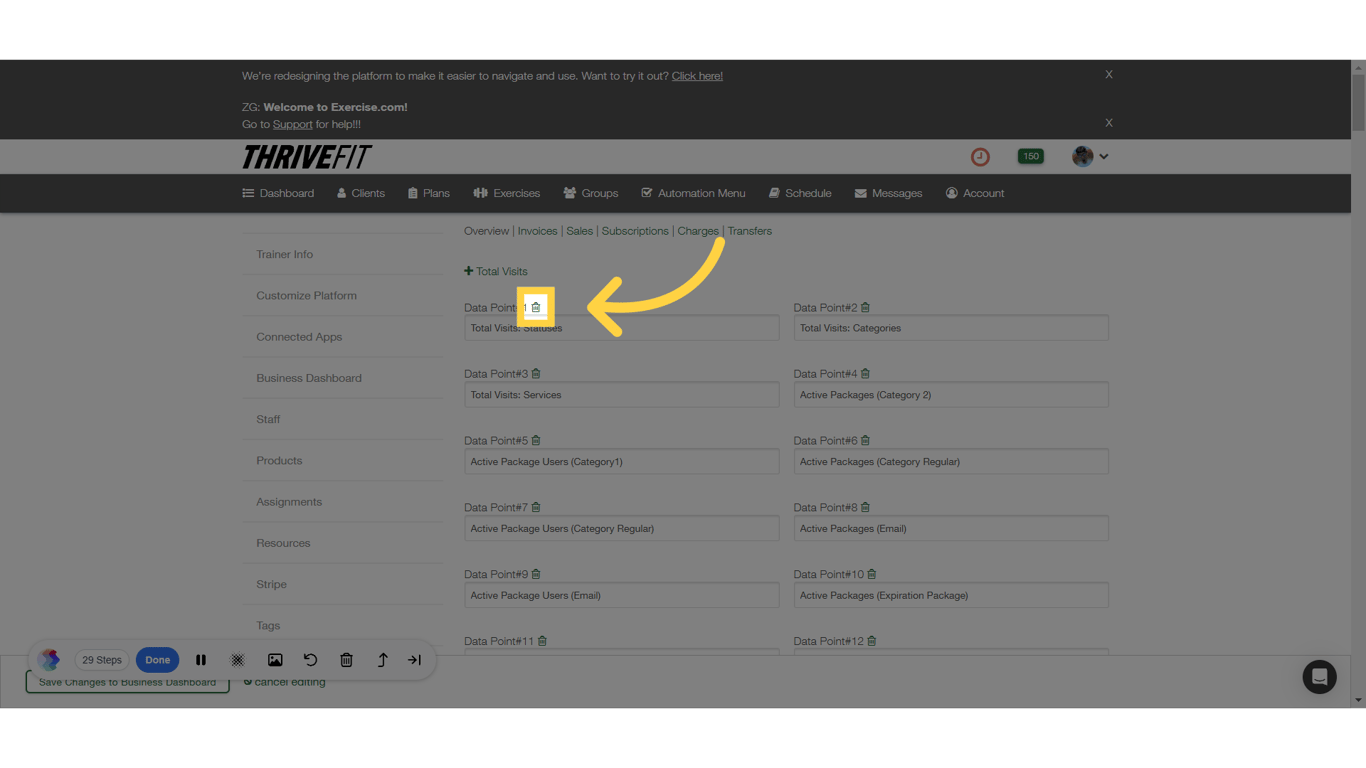This screenshot has width=1366, height=768.
Task: Click the green 150 badge
Action: [1030, 157]
